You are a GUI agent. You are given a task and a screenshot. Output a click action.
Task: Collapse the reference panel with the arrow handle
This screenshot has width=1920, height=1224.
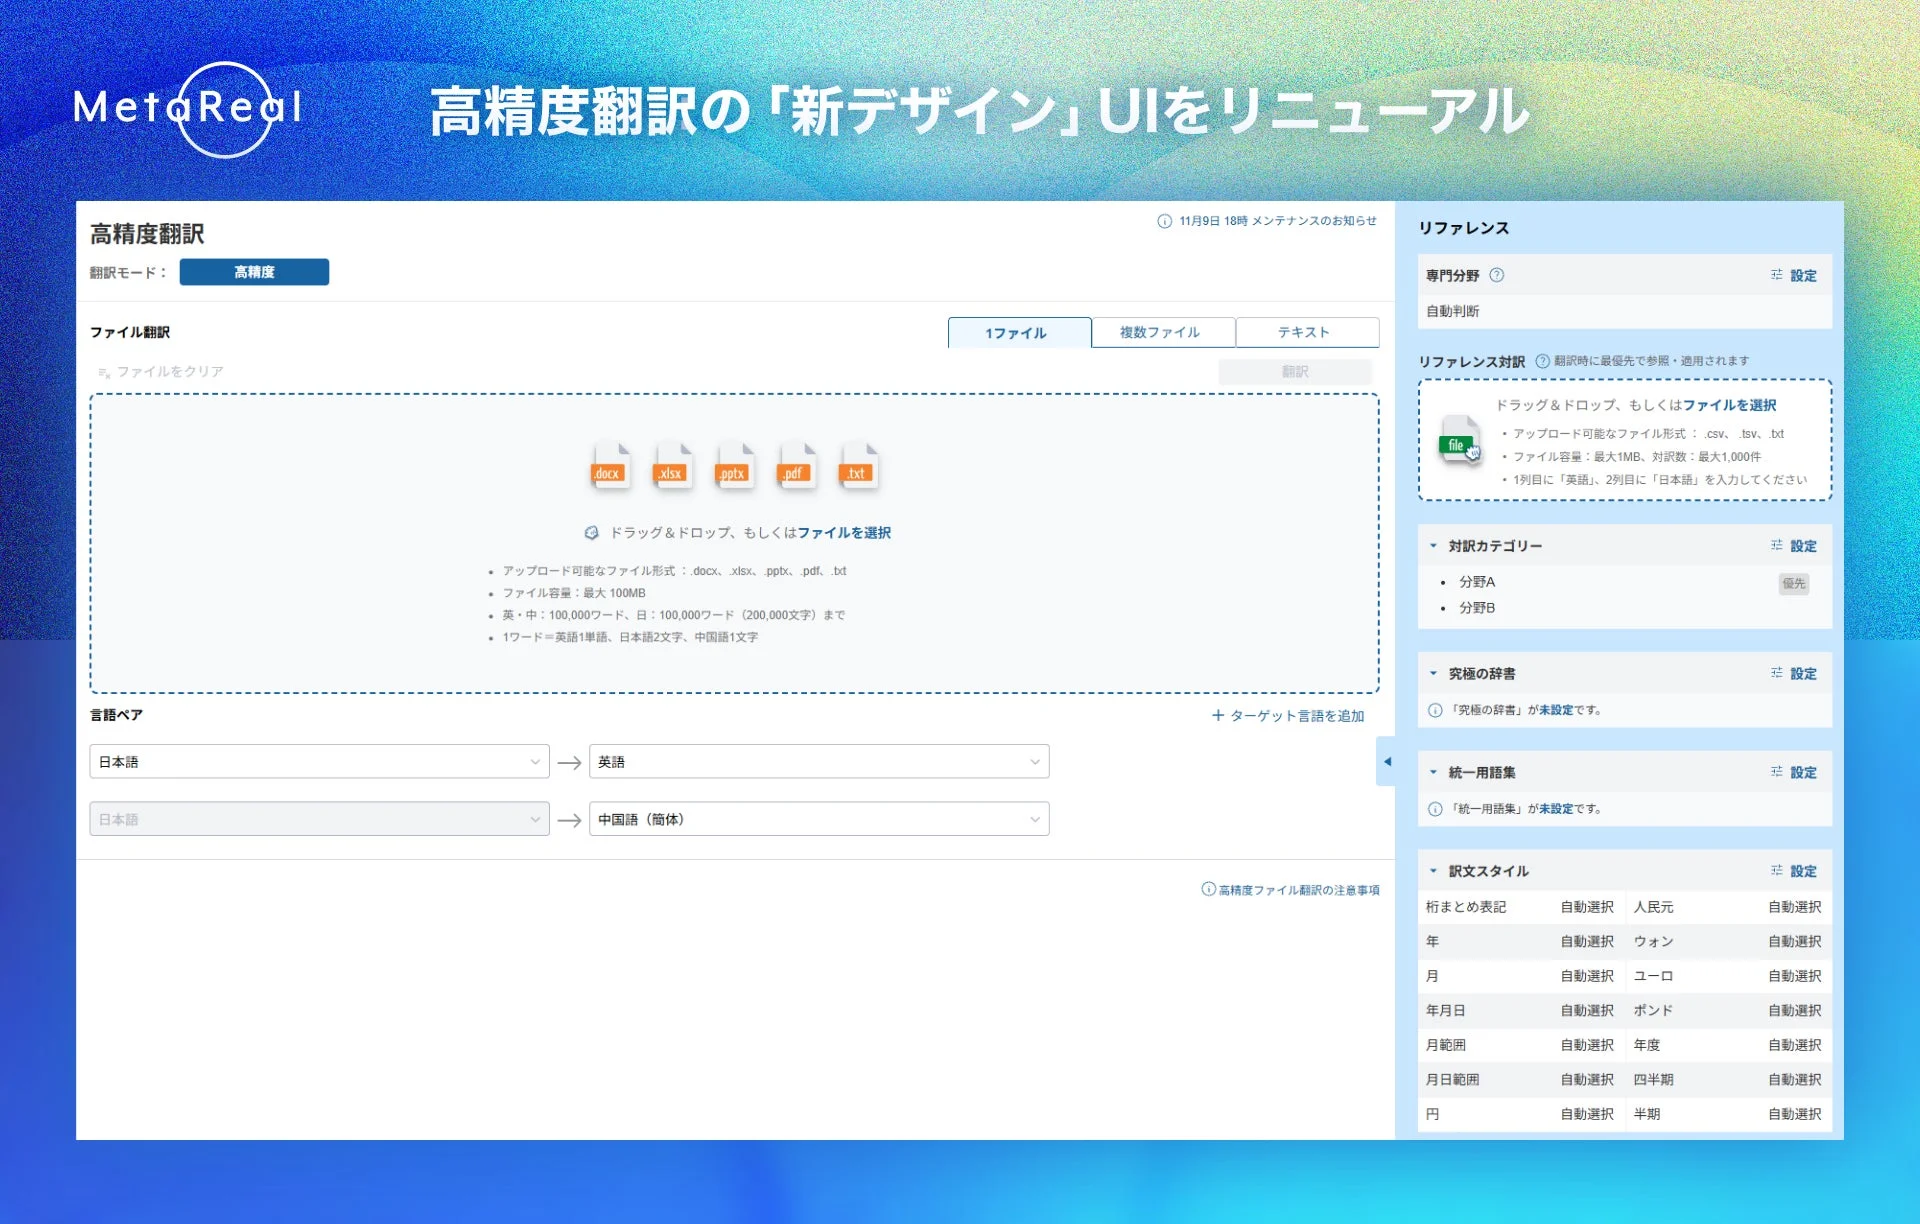(x=1387, y=762)
